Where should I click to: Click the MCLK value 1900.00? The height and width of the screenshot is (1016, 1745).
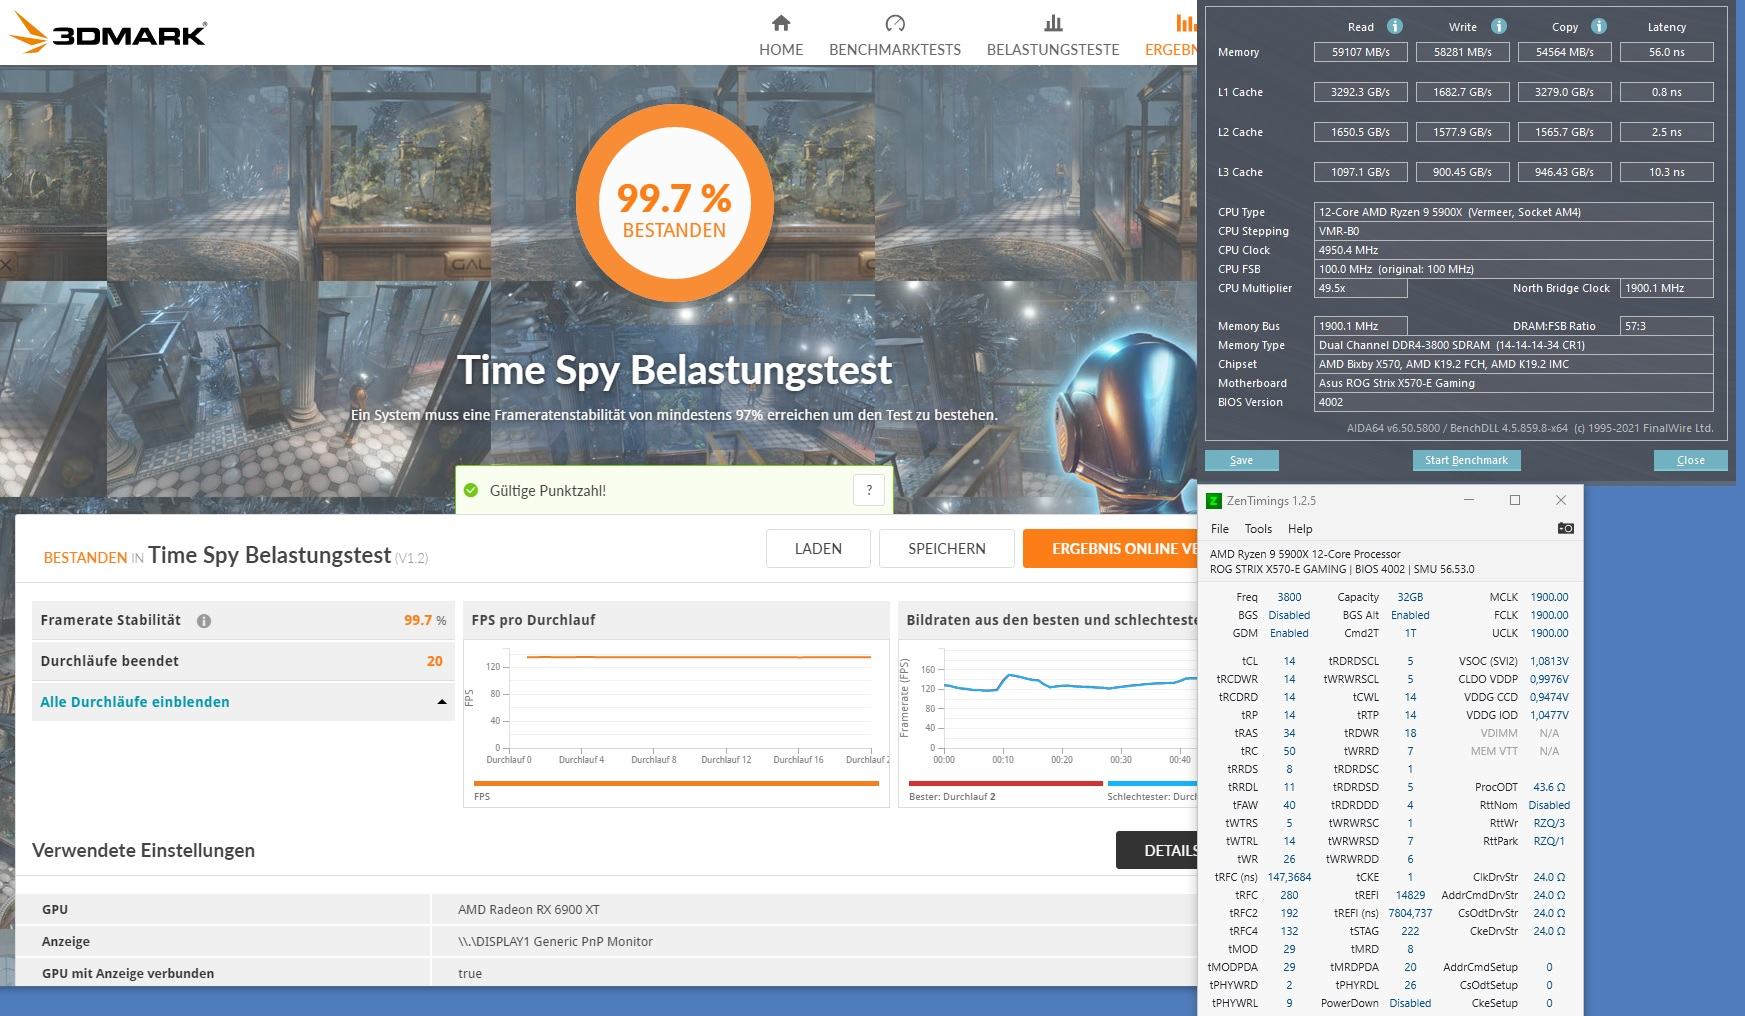coord(1549,597)
